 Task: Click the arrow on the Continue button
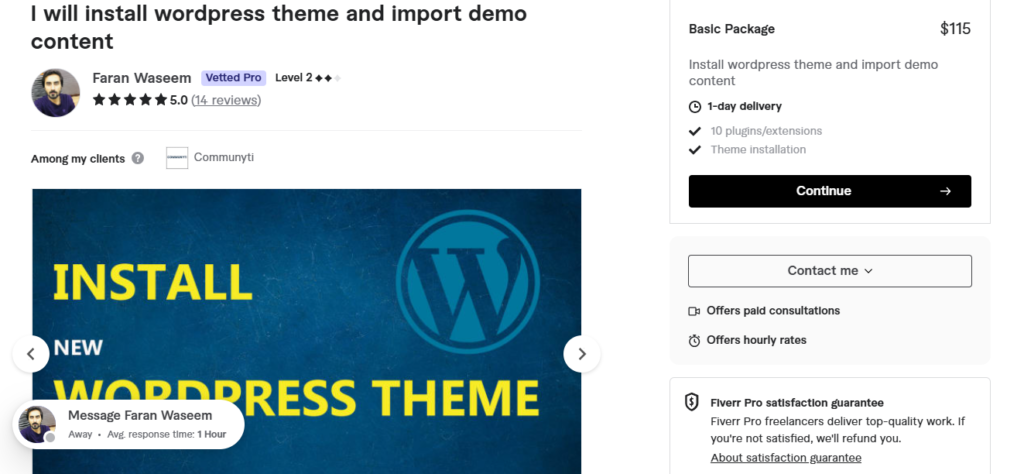945,191
